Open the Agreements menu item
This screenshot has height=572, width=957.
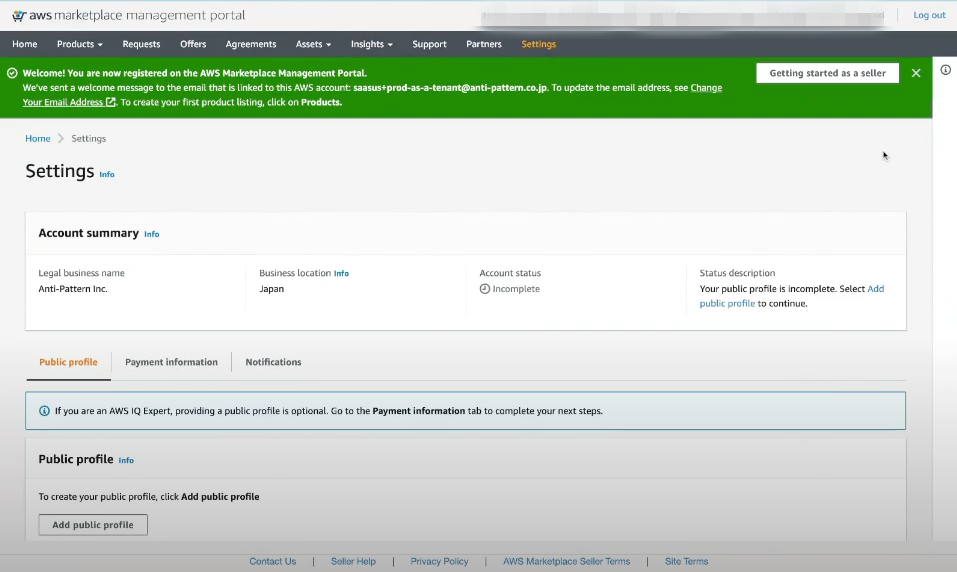coord(251,44)
